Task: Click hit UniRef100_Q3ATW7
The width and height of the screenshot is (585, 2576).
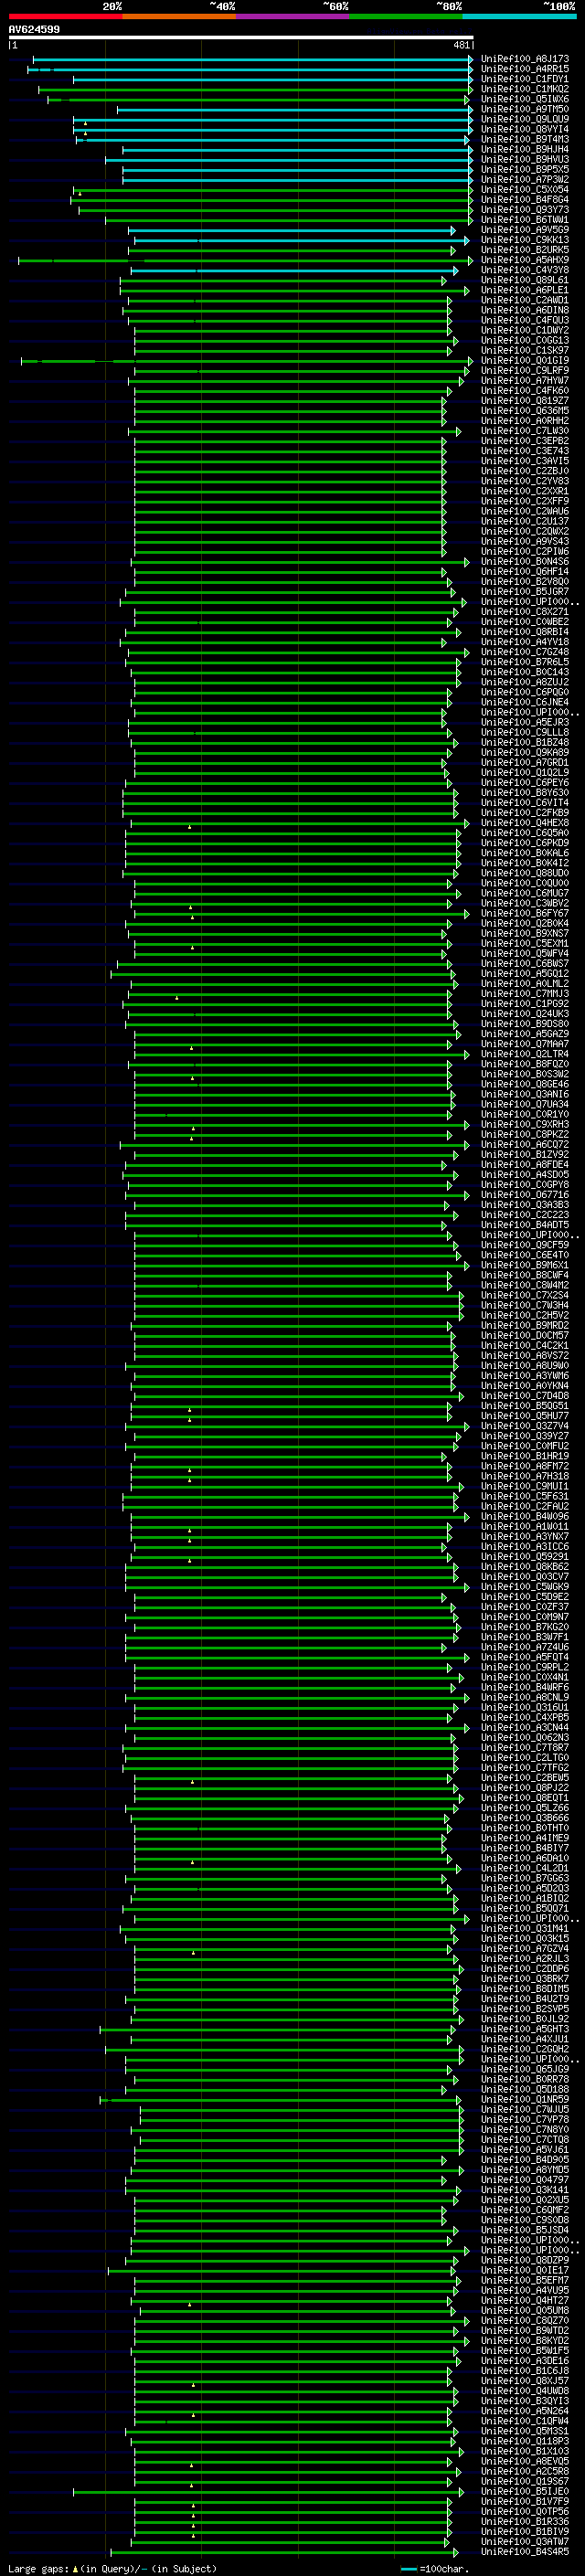Action: (525, 2541)
